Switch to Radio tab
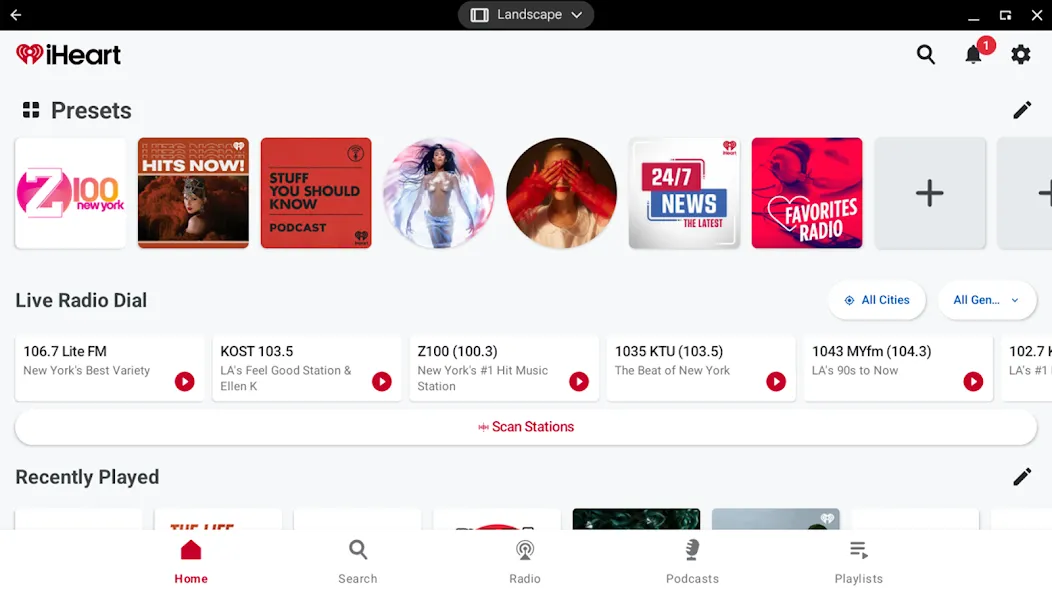 [525, 562]
